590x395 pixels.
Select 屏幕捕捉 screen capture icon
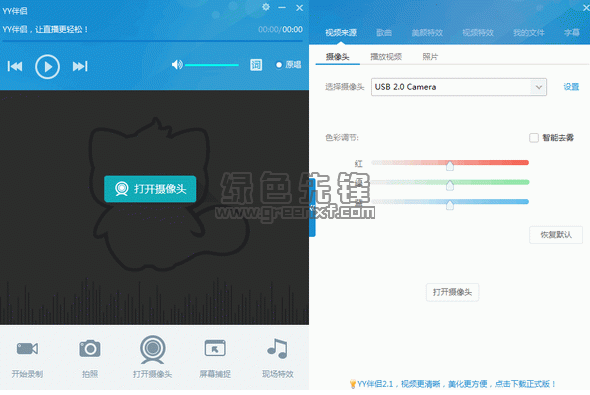(215, 348)
